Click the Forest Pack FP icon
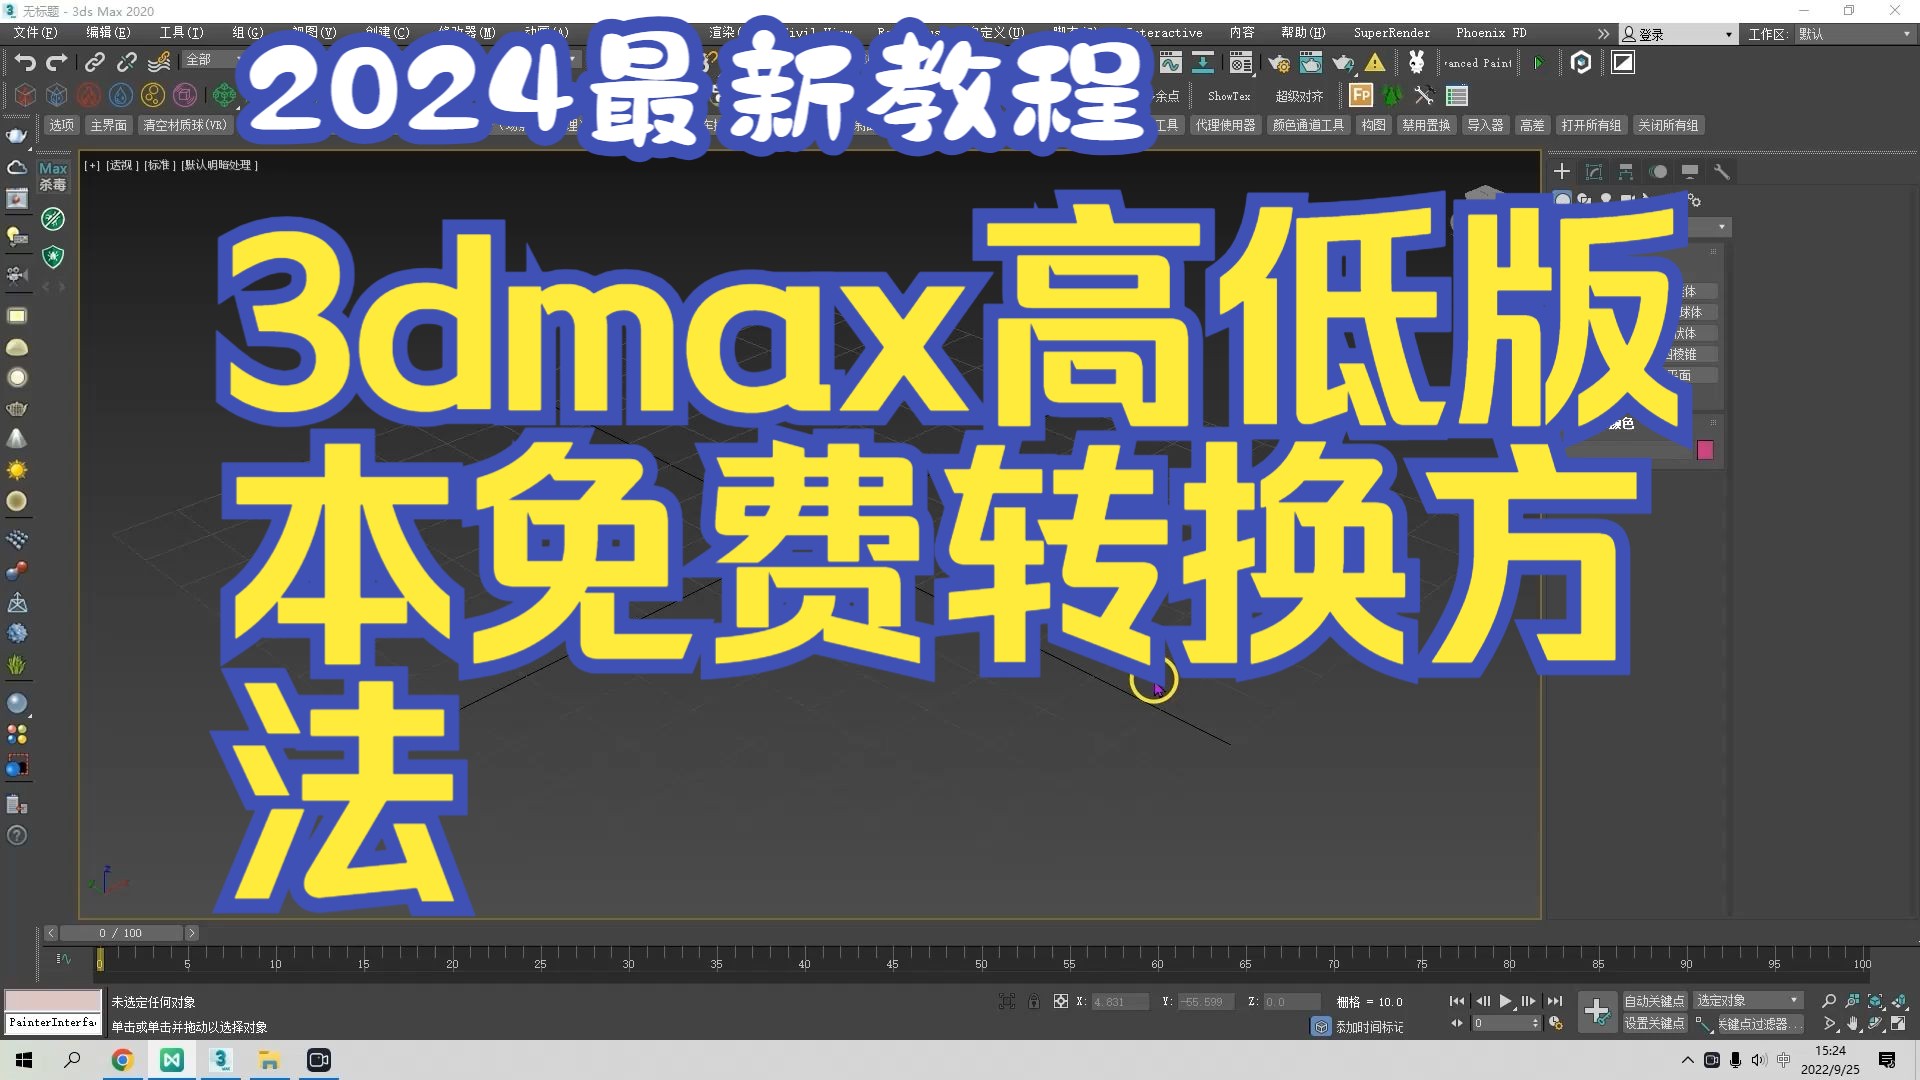Screen dimensions: 1920x1080 (x=1361, y=95)
